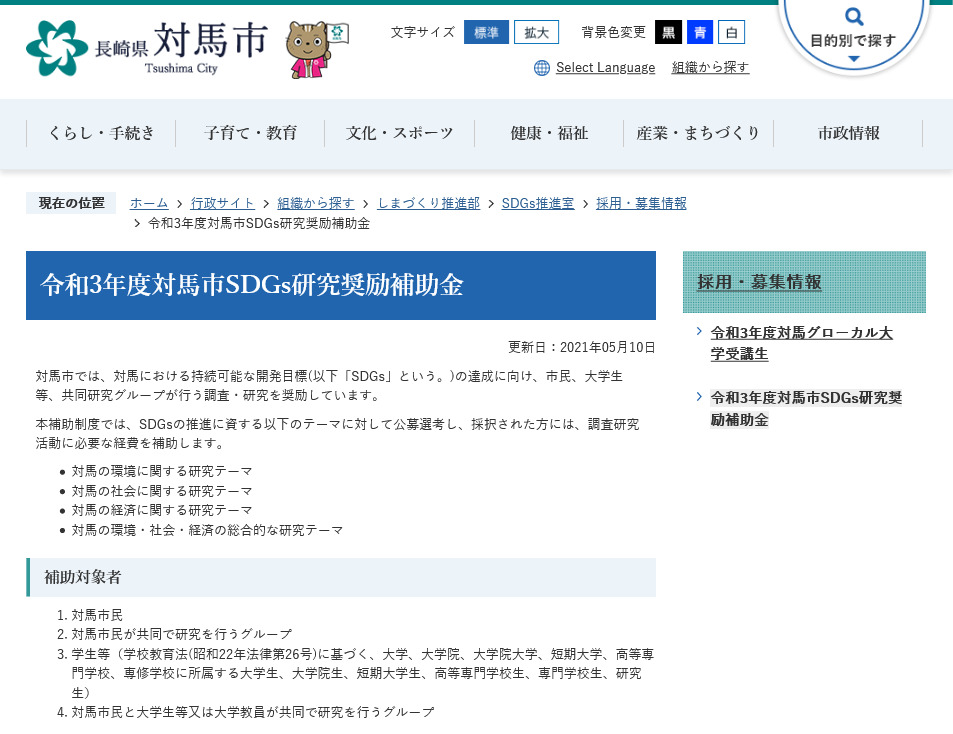Click 組織から探す at the top right
This screenshot has width=953, height=734.
click(710, 68)
